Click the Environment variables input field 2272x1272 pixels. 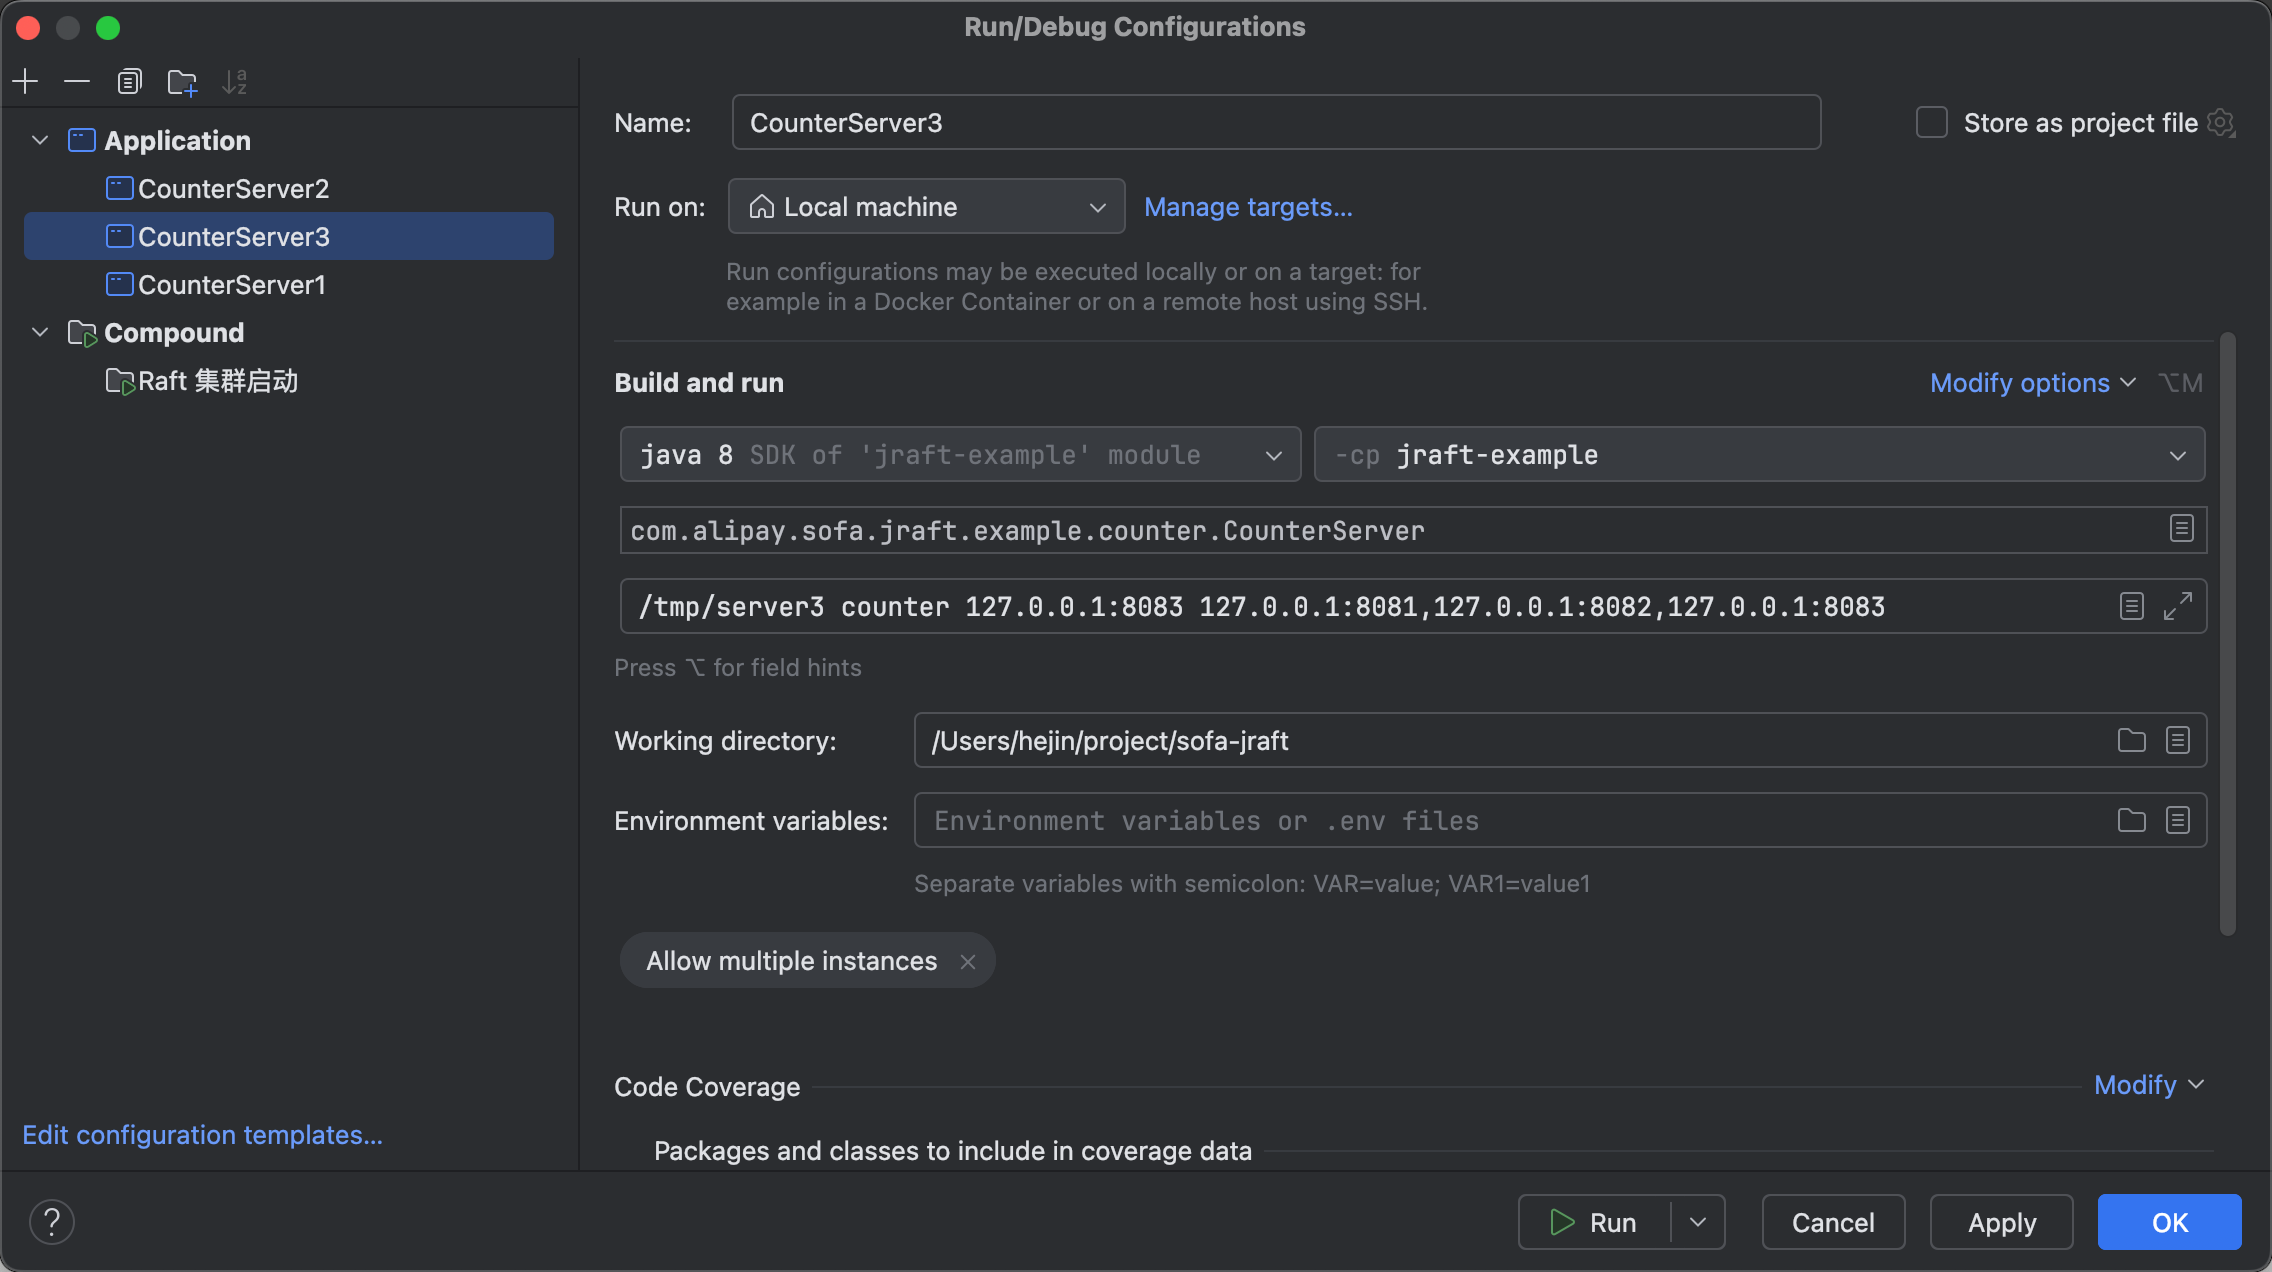coord(1500,821)
